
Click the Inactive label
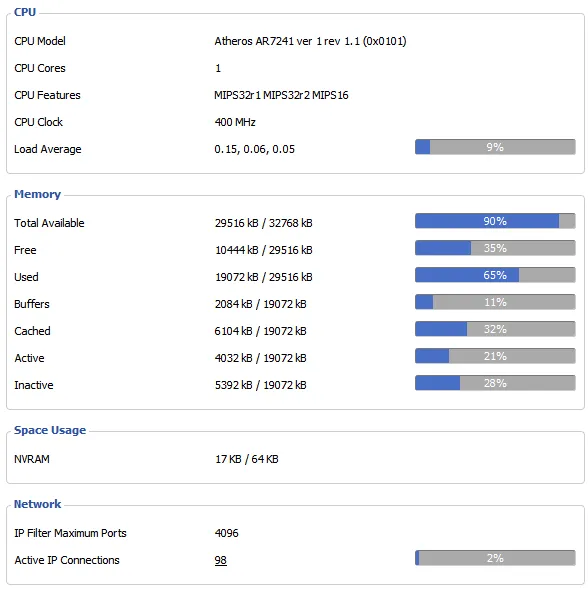pyautogui.click(x=34, y=385)
